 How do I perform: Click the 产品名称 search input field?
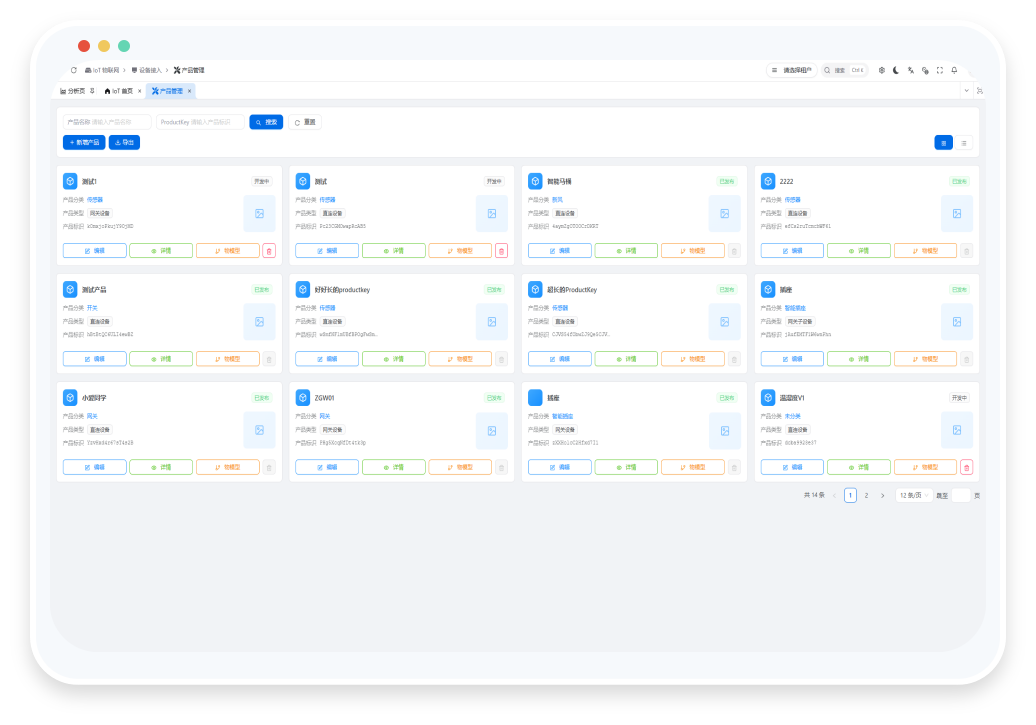[x=120, y=122]
